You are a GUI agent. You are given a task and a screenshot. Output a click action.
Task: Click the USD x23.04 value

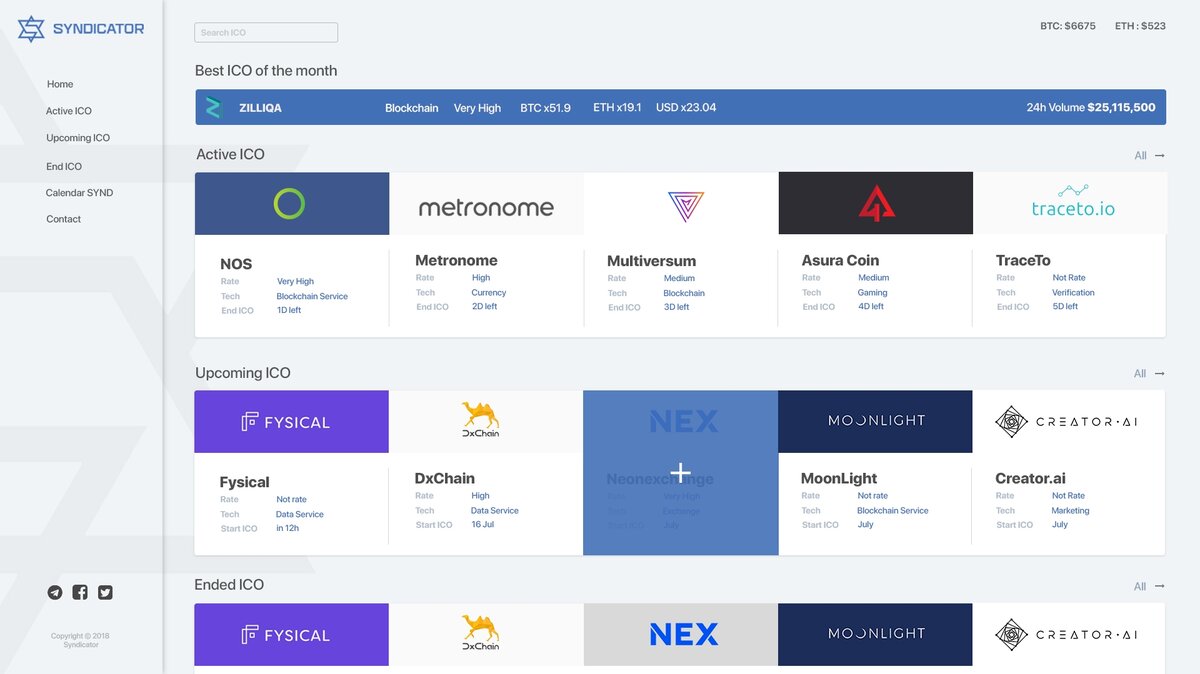686,107
